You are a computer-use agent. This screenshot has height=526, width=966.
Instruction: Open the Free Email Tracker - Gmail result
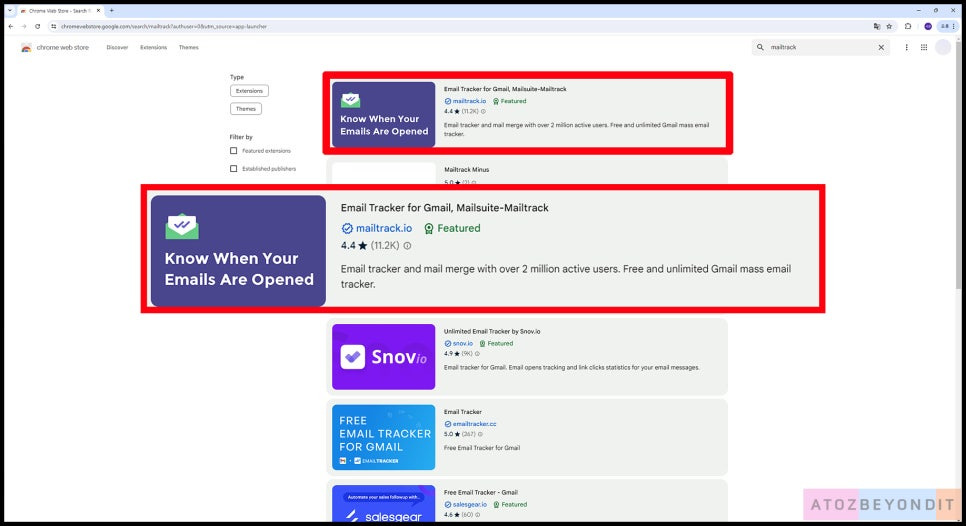point(481,493)
